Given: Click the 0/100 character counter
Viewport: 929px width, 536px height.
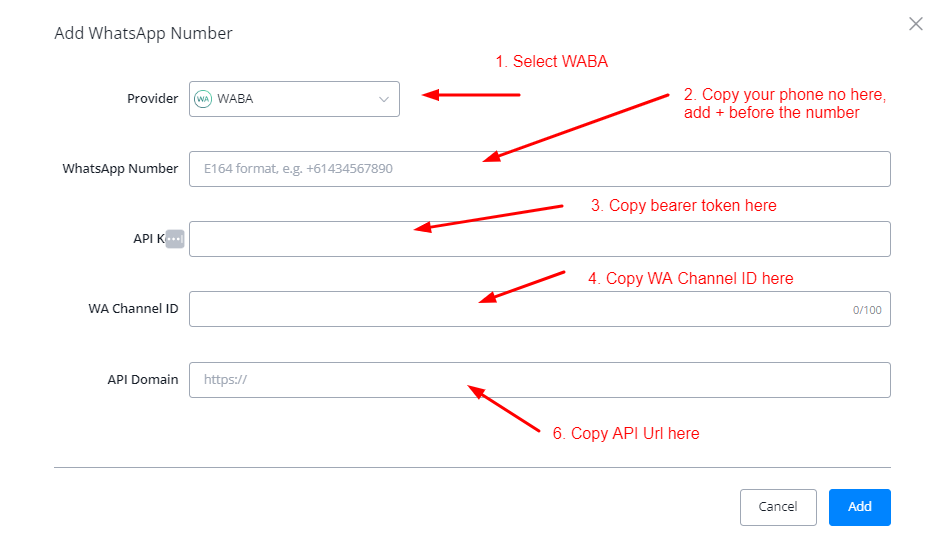Looking at the screenshot, I should click(867, 310).
